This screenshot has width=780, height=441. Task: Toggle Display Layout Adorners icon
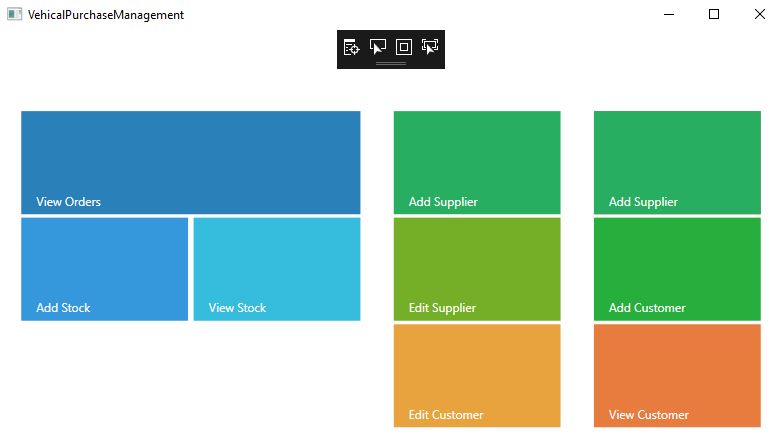tap(404, 47)
